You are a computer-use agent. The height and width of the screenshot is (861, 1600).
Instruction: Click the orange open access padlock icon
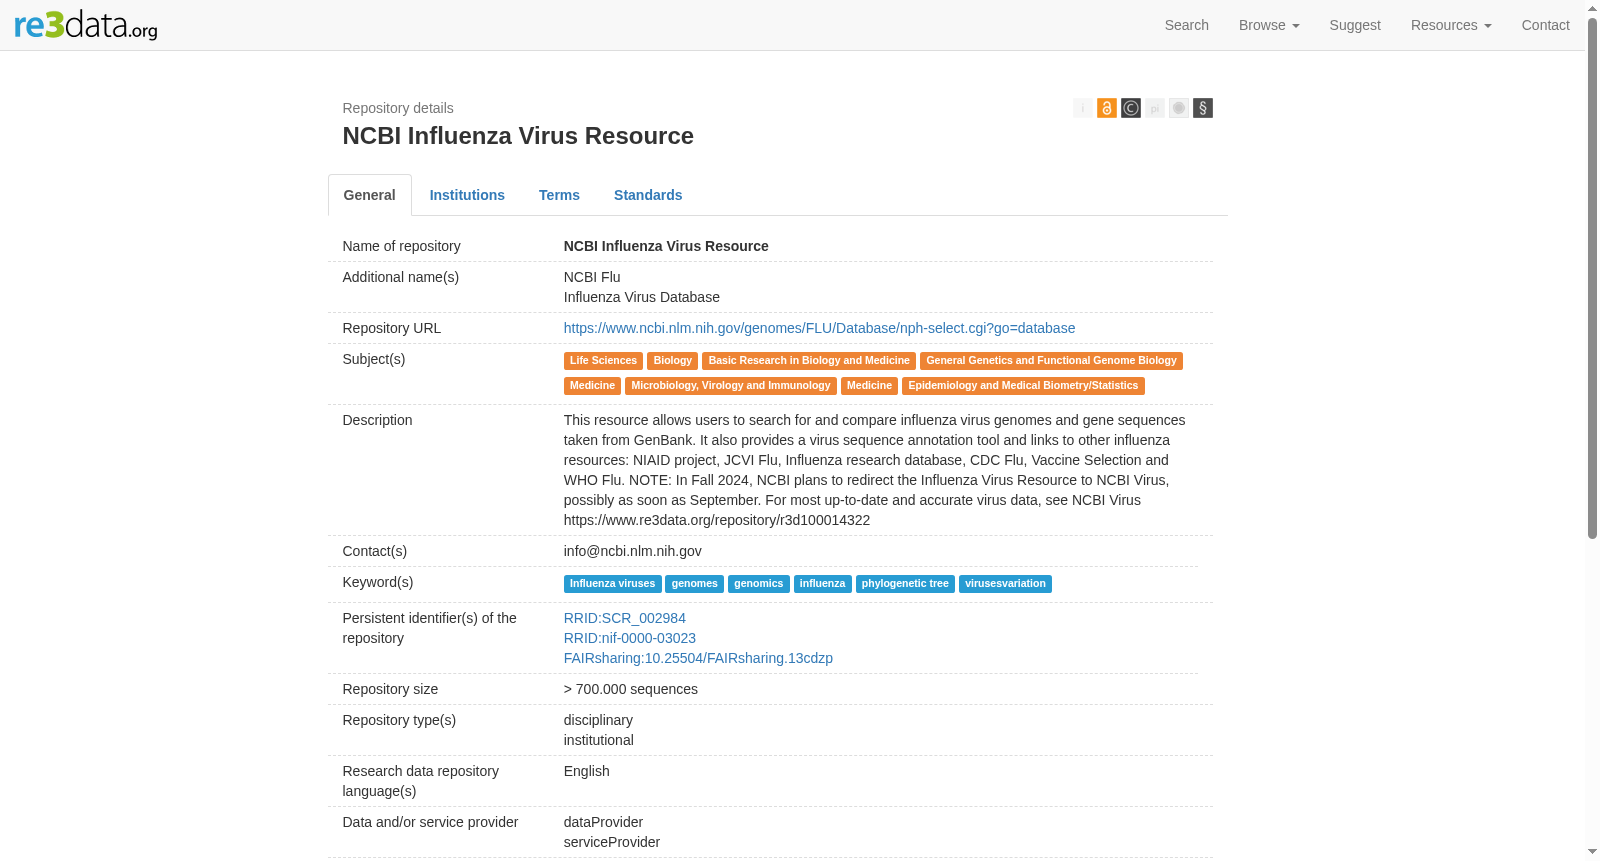[x=1106, y=108]
